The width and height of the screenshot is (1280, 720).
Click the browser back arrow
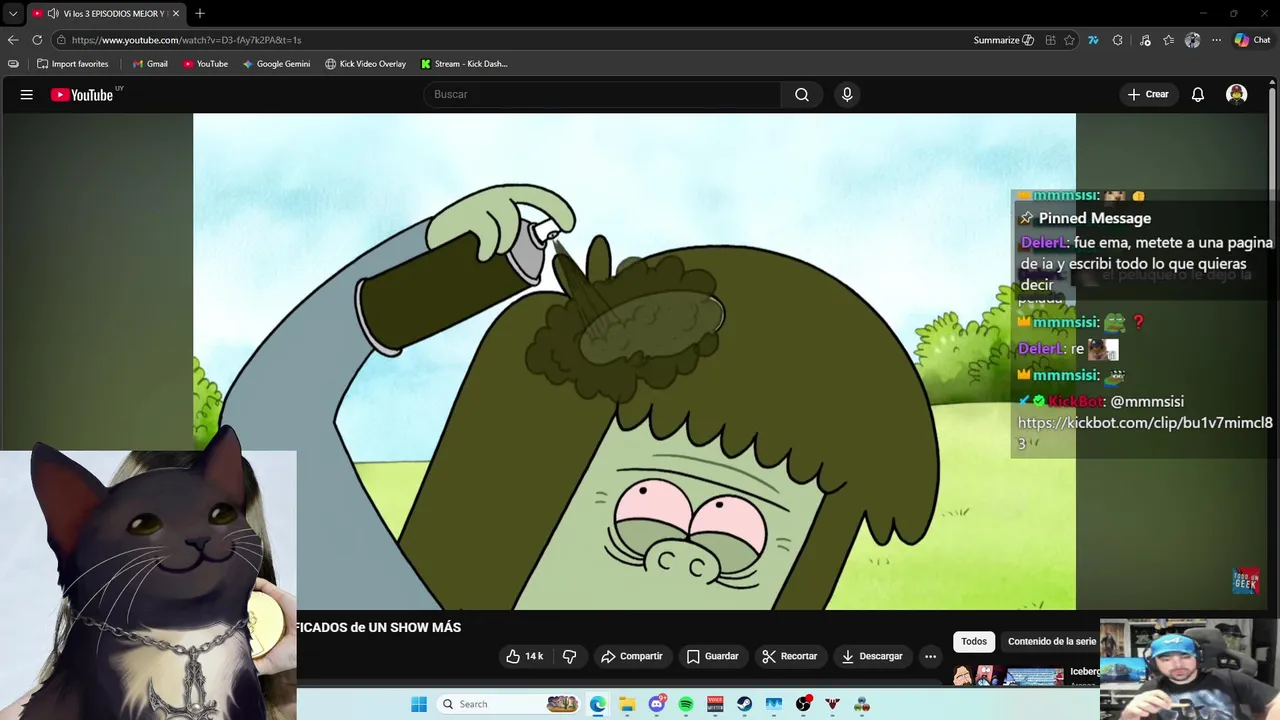point(13,40)
